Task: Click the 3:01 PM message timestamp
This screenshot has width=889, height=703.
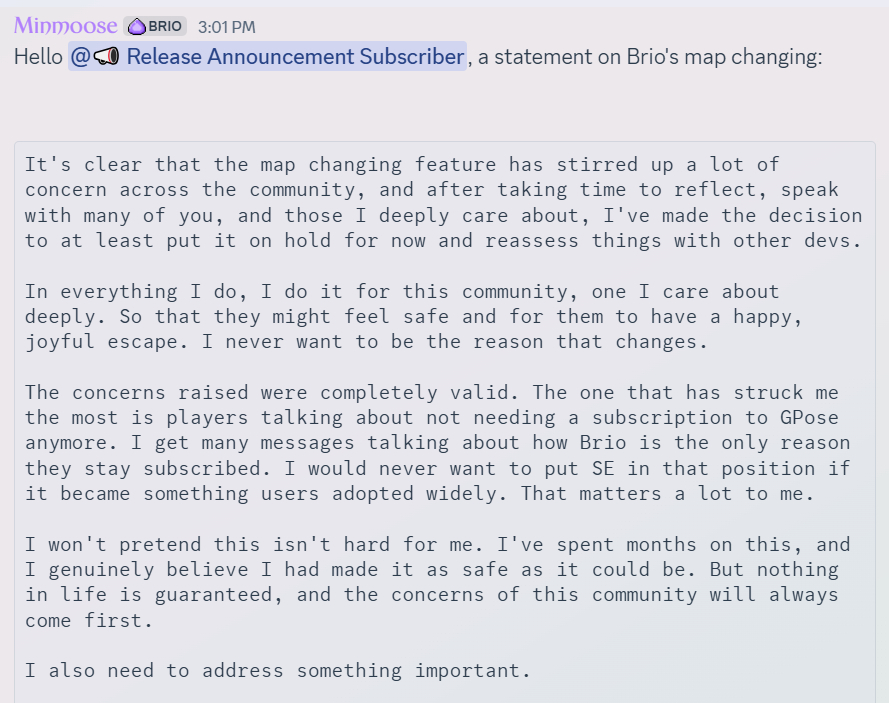Action: (226, 27)
